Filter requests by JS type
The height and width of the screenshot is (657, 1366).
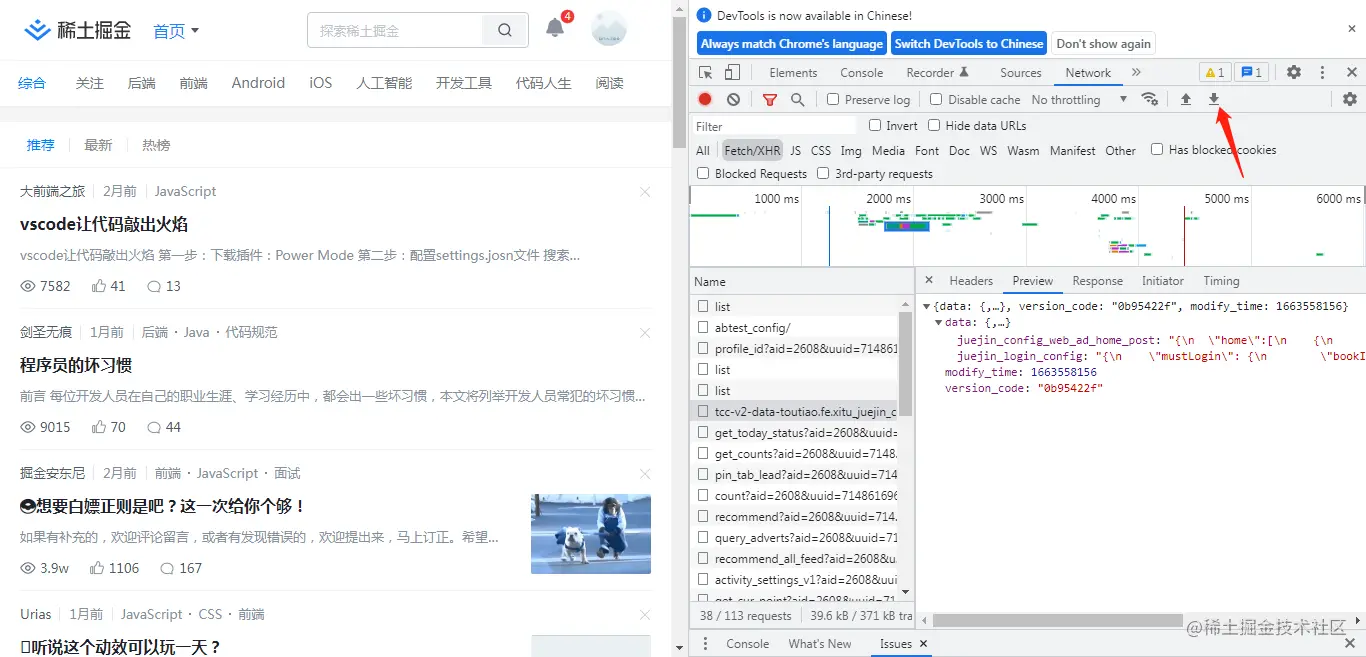pos(795,150)
